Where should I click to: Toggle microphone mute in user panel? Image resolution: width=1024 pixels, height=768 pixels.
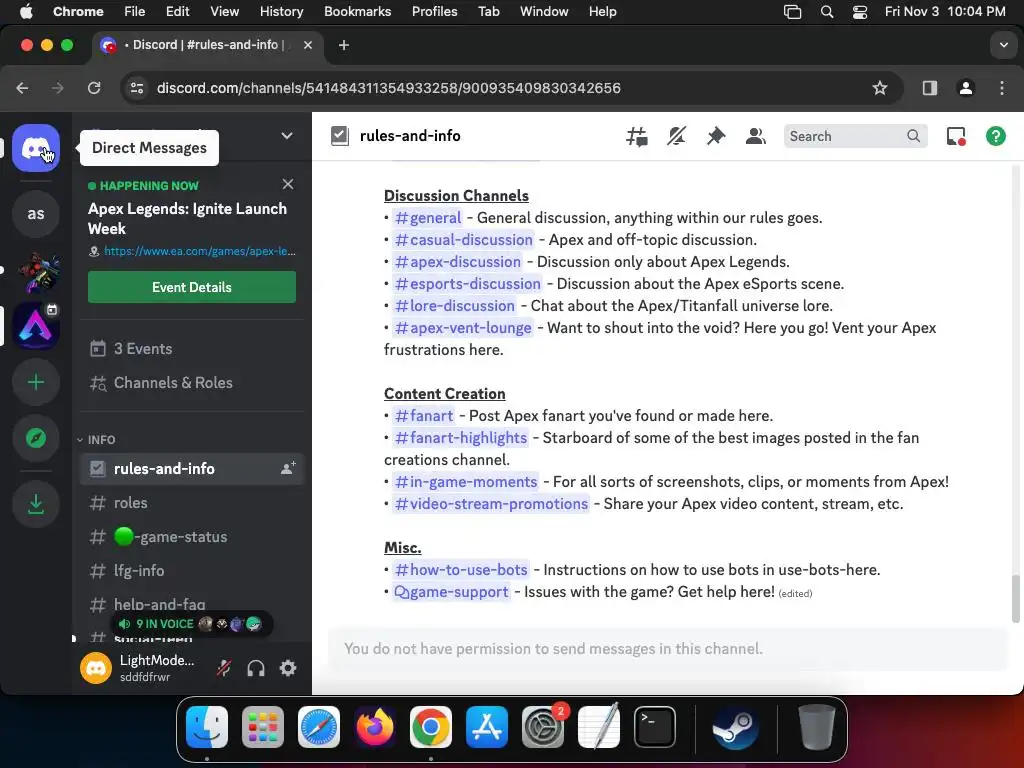point(224,668)
